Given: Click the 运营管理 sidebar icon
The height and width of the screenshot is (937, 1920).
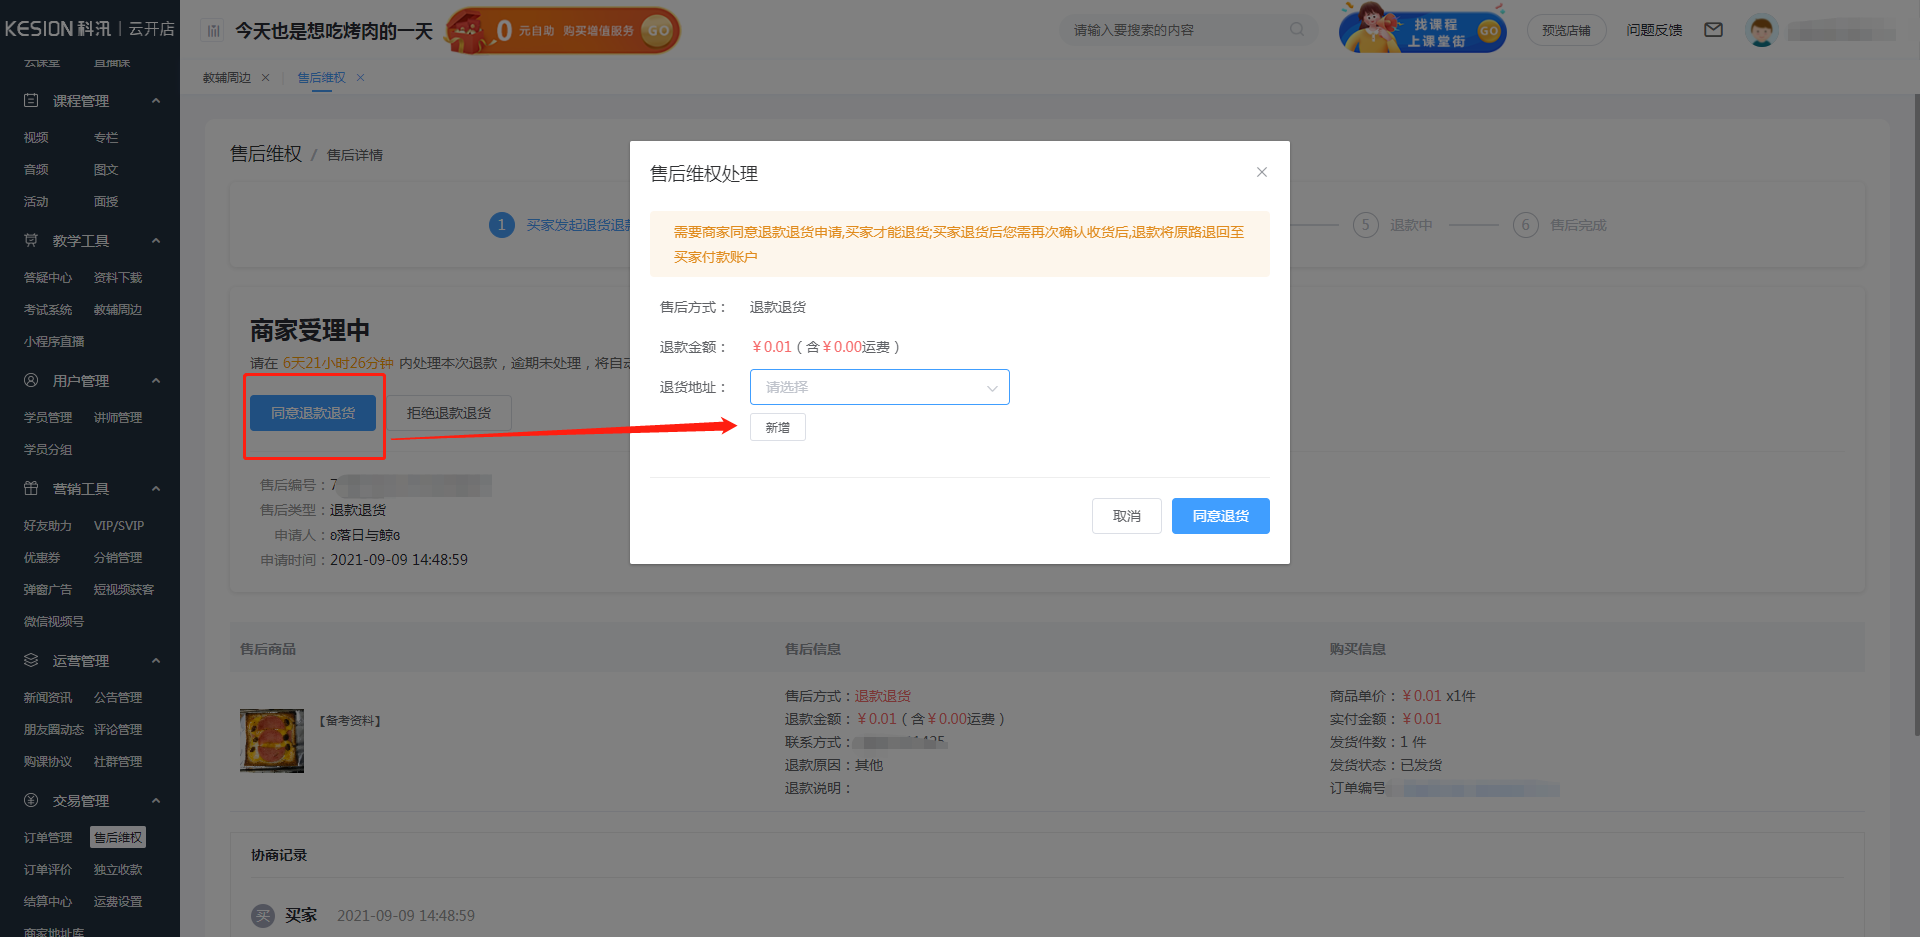Looking at the screenshot, I should click(x=30, y=660).
